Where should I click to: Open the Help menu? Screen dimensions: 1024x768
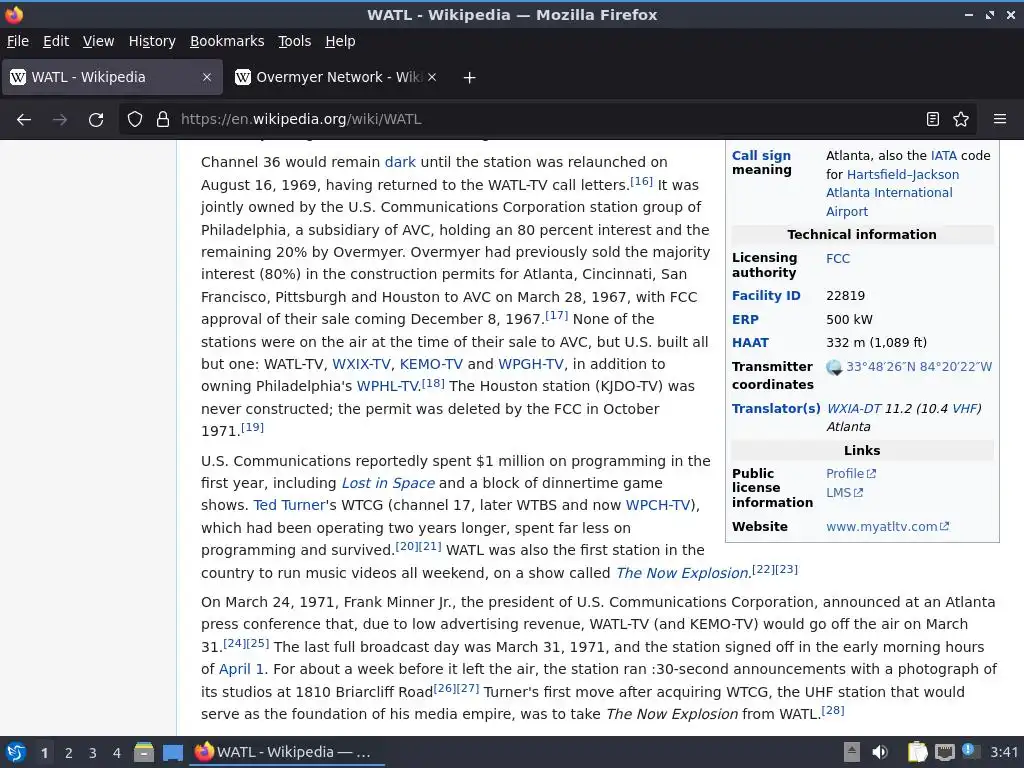[340, 41]
